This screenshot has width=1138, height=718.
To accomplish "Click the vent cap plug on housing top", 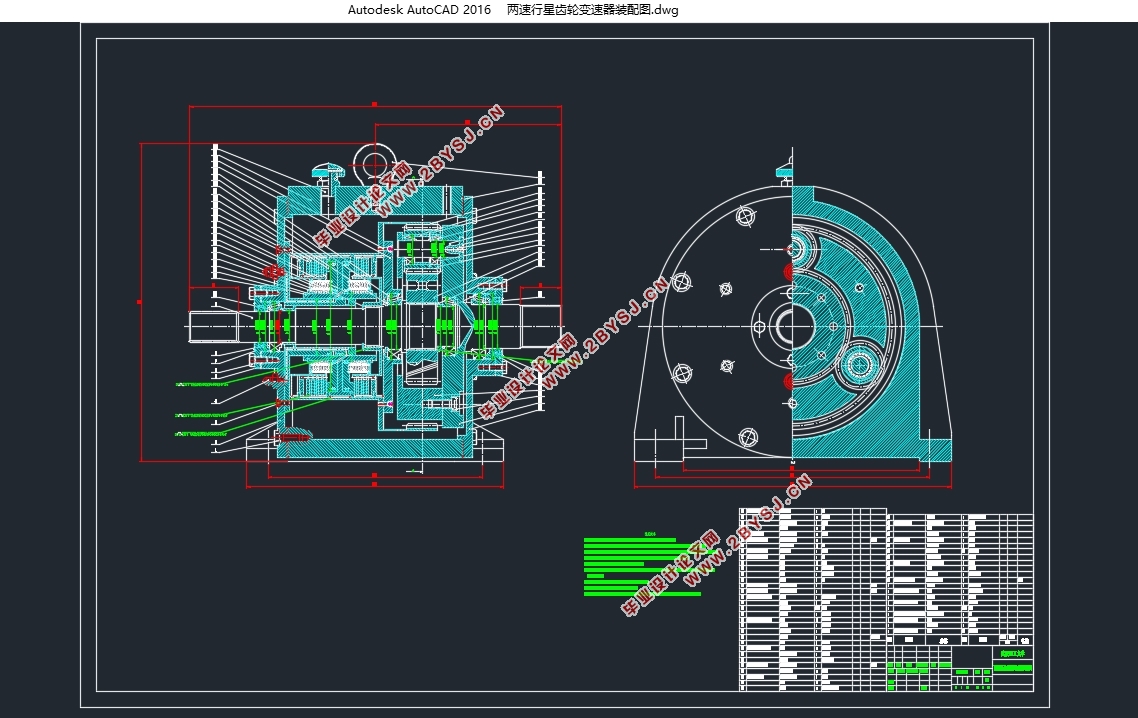I will (326, 176).
